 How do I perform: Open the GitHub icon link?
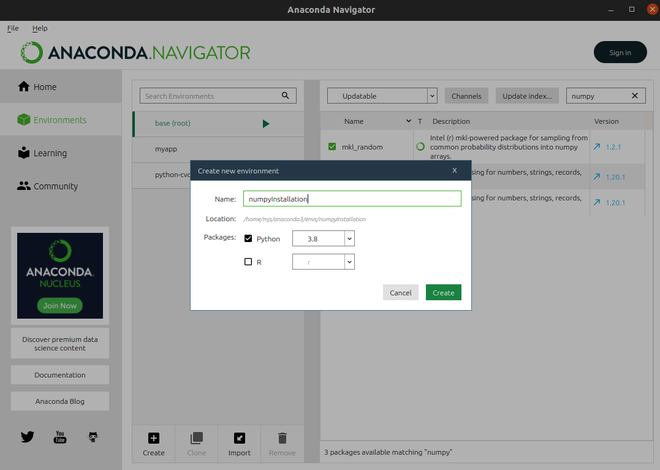pos(93,437)
